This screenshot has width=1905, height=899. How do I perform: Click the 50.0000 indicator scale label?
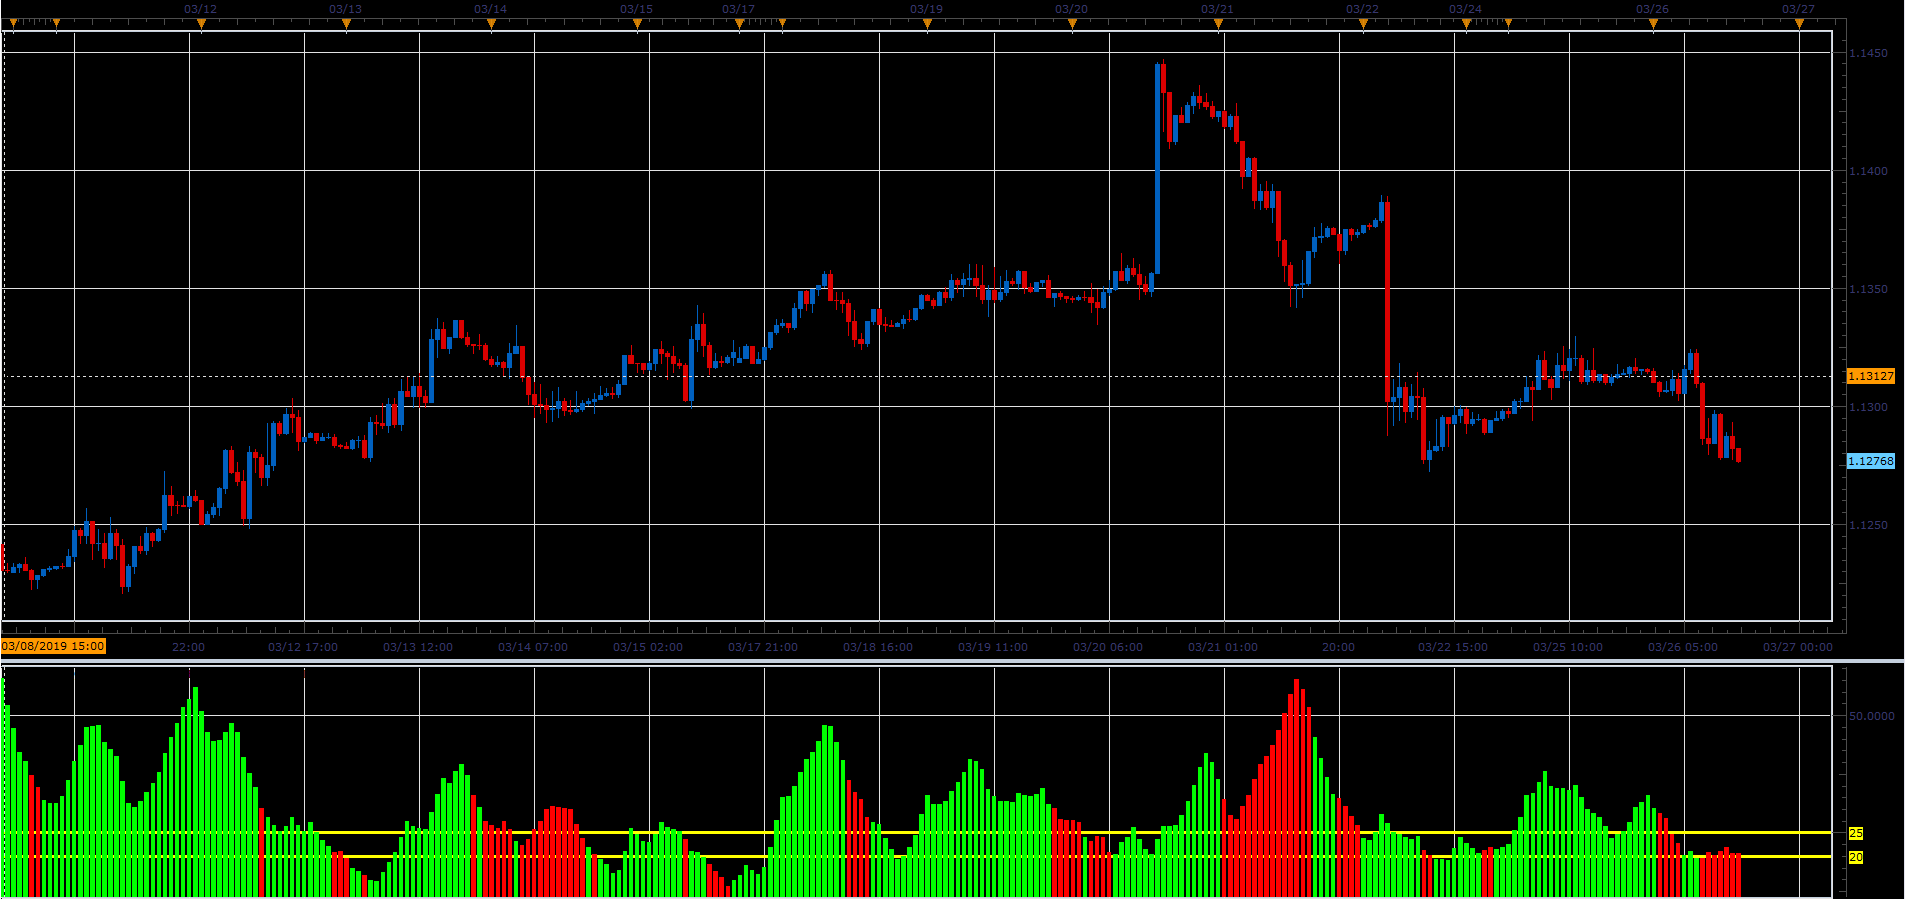(x=1871, y=716)
